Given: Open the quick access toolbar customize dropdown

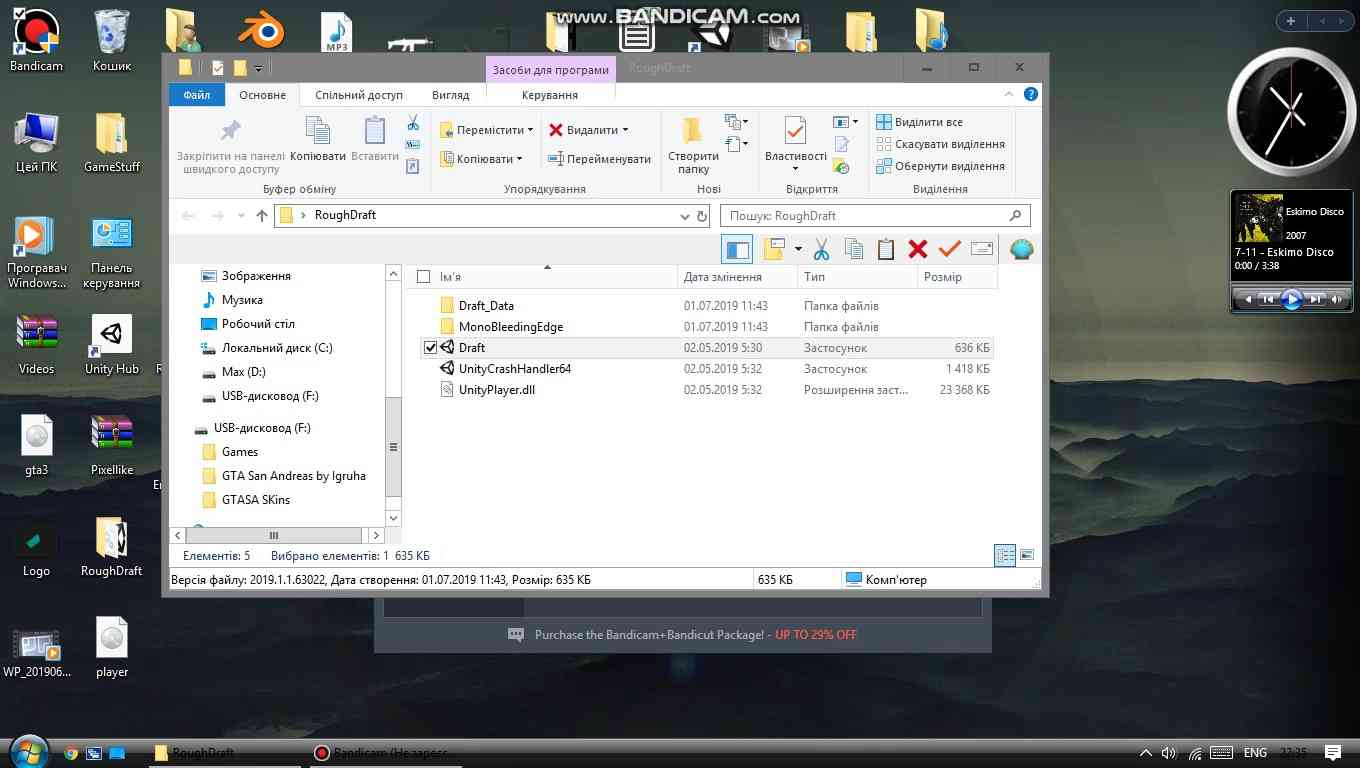Looking at the screenshot, I should click(258, 68).
